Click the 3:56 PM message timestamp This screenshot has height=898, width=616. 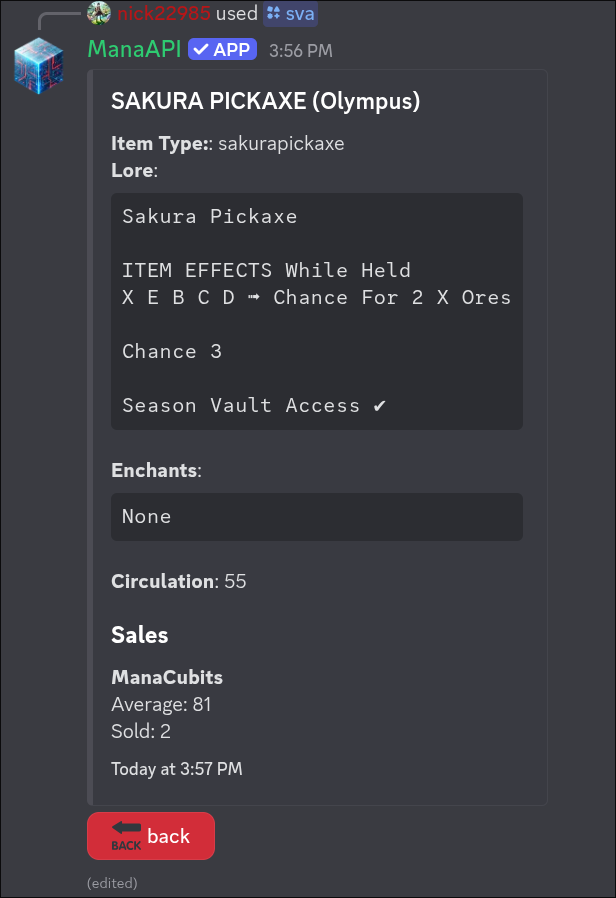(300, 51)
